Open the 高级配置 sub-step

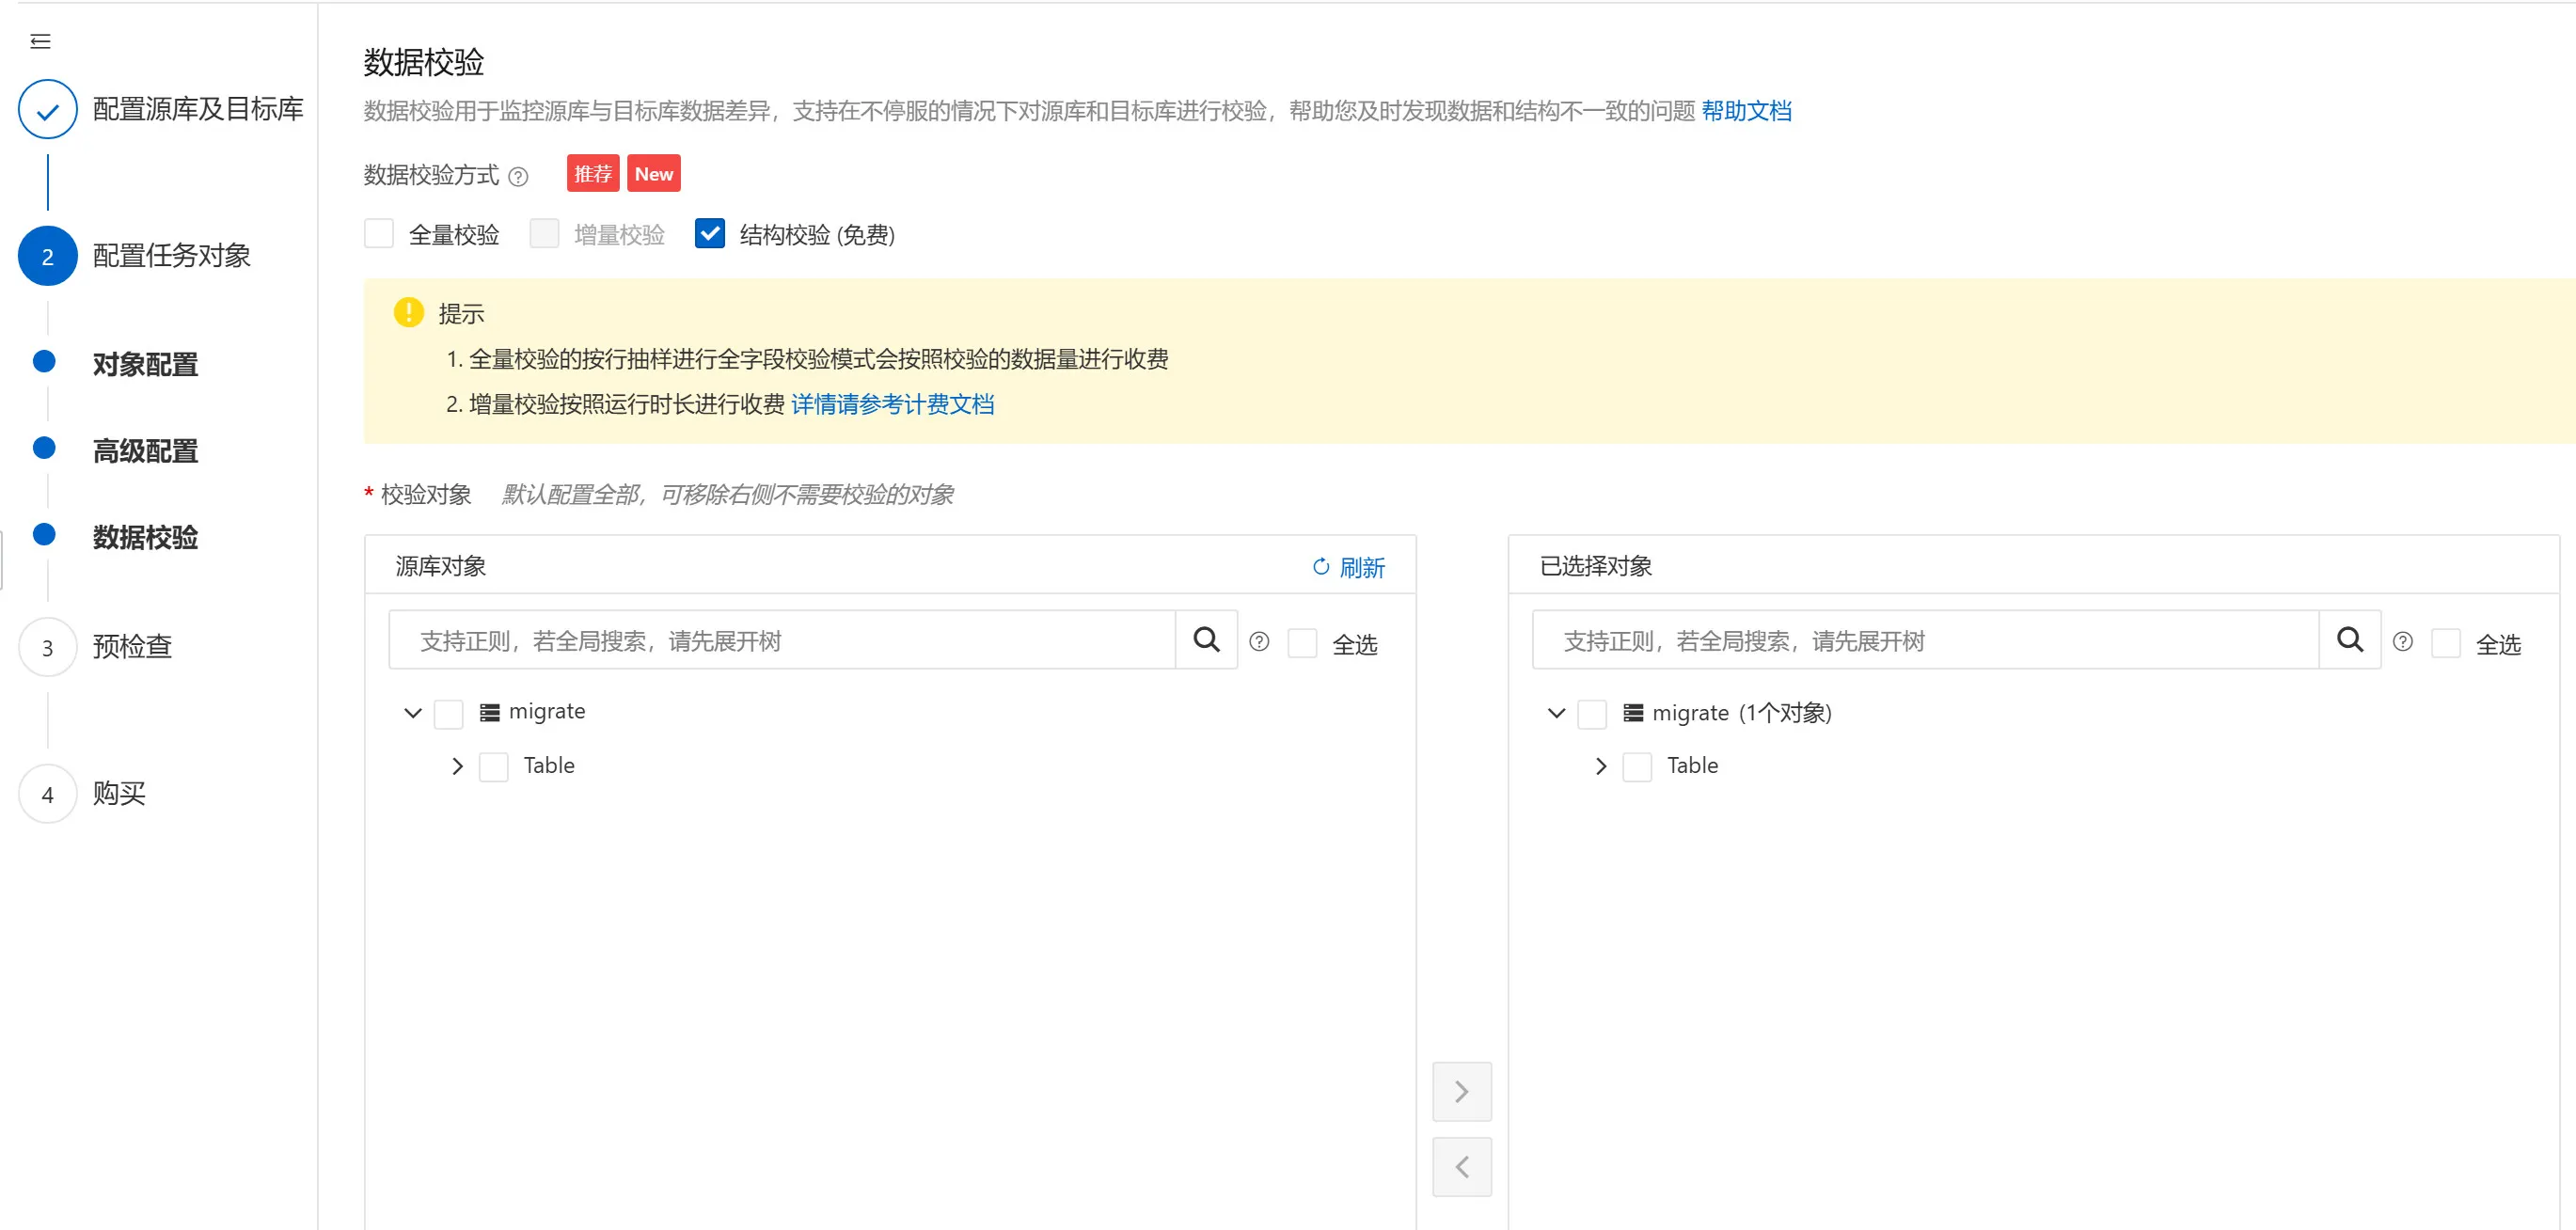click(145, 451)
